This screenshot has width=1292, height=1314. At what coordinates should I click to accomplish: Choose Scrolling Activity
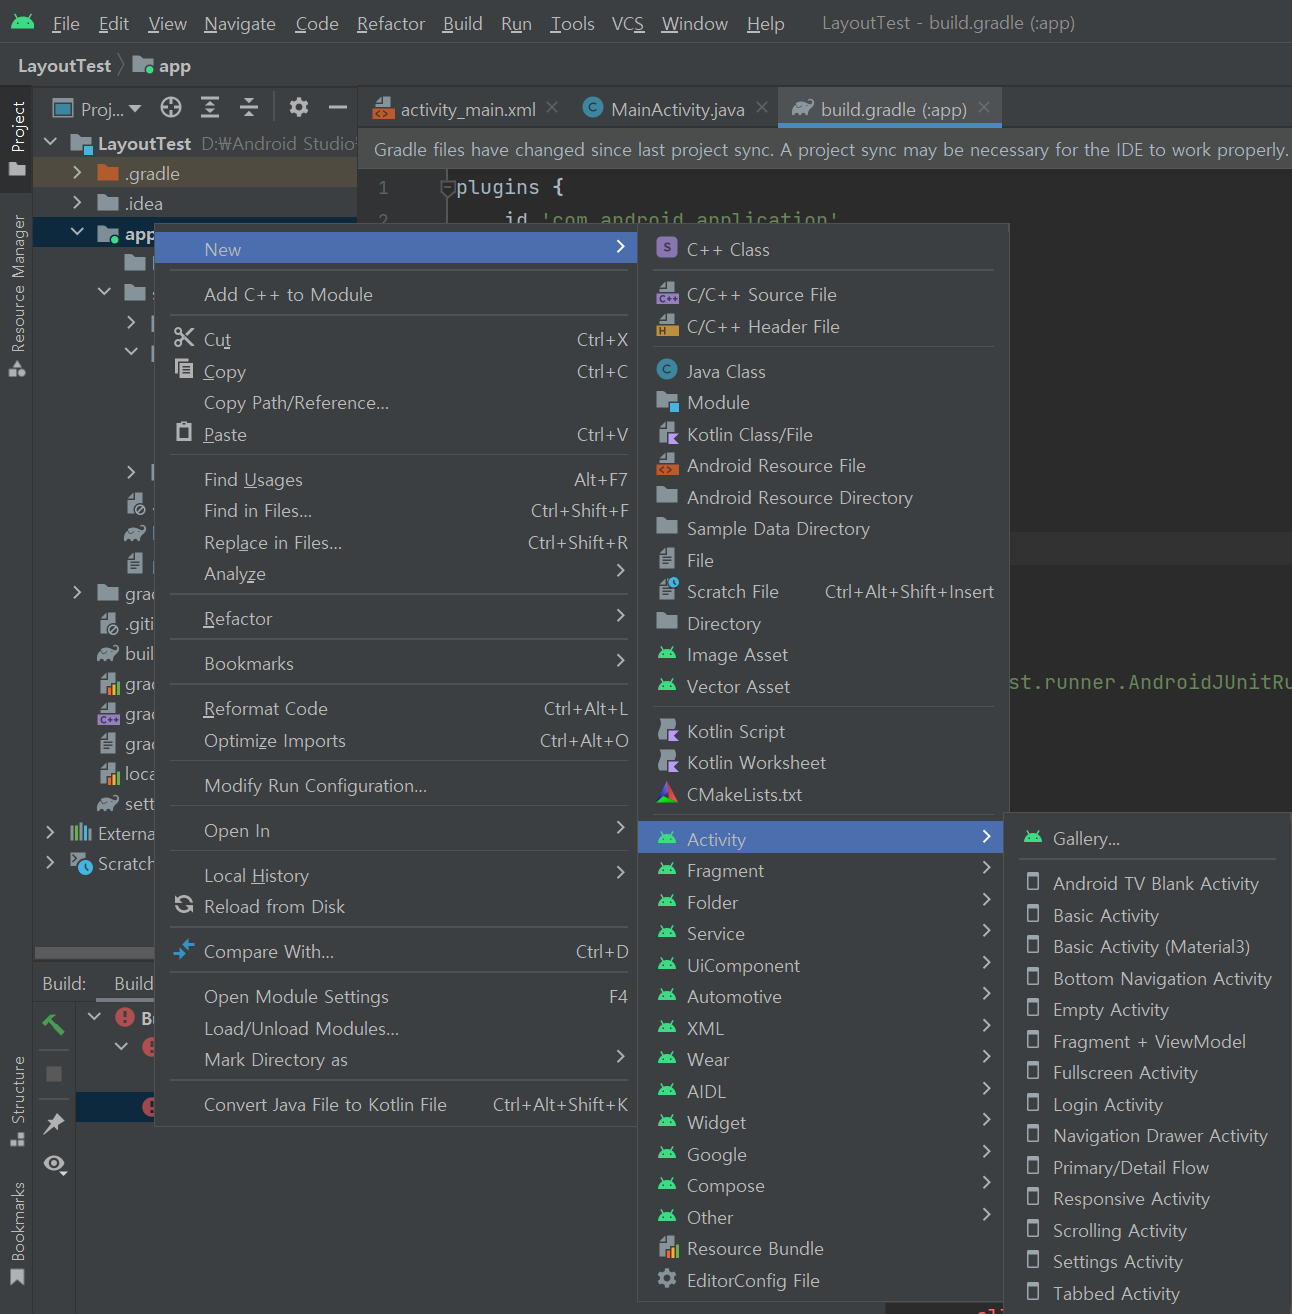tap(1148, 1230)
